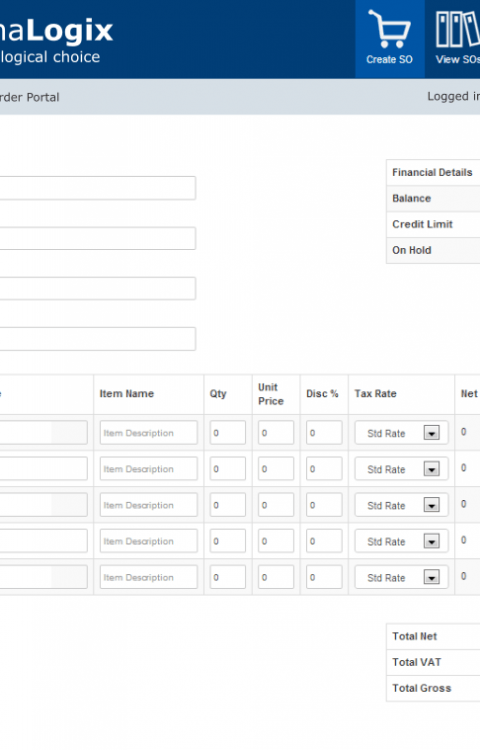This screenshot has width=480, height=750.
Task: Click the fourth wide field above the table
Action: coord(98,339)
